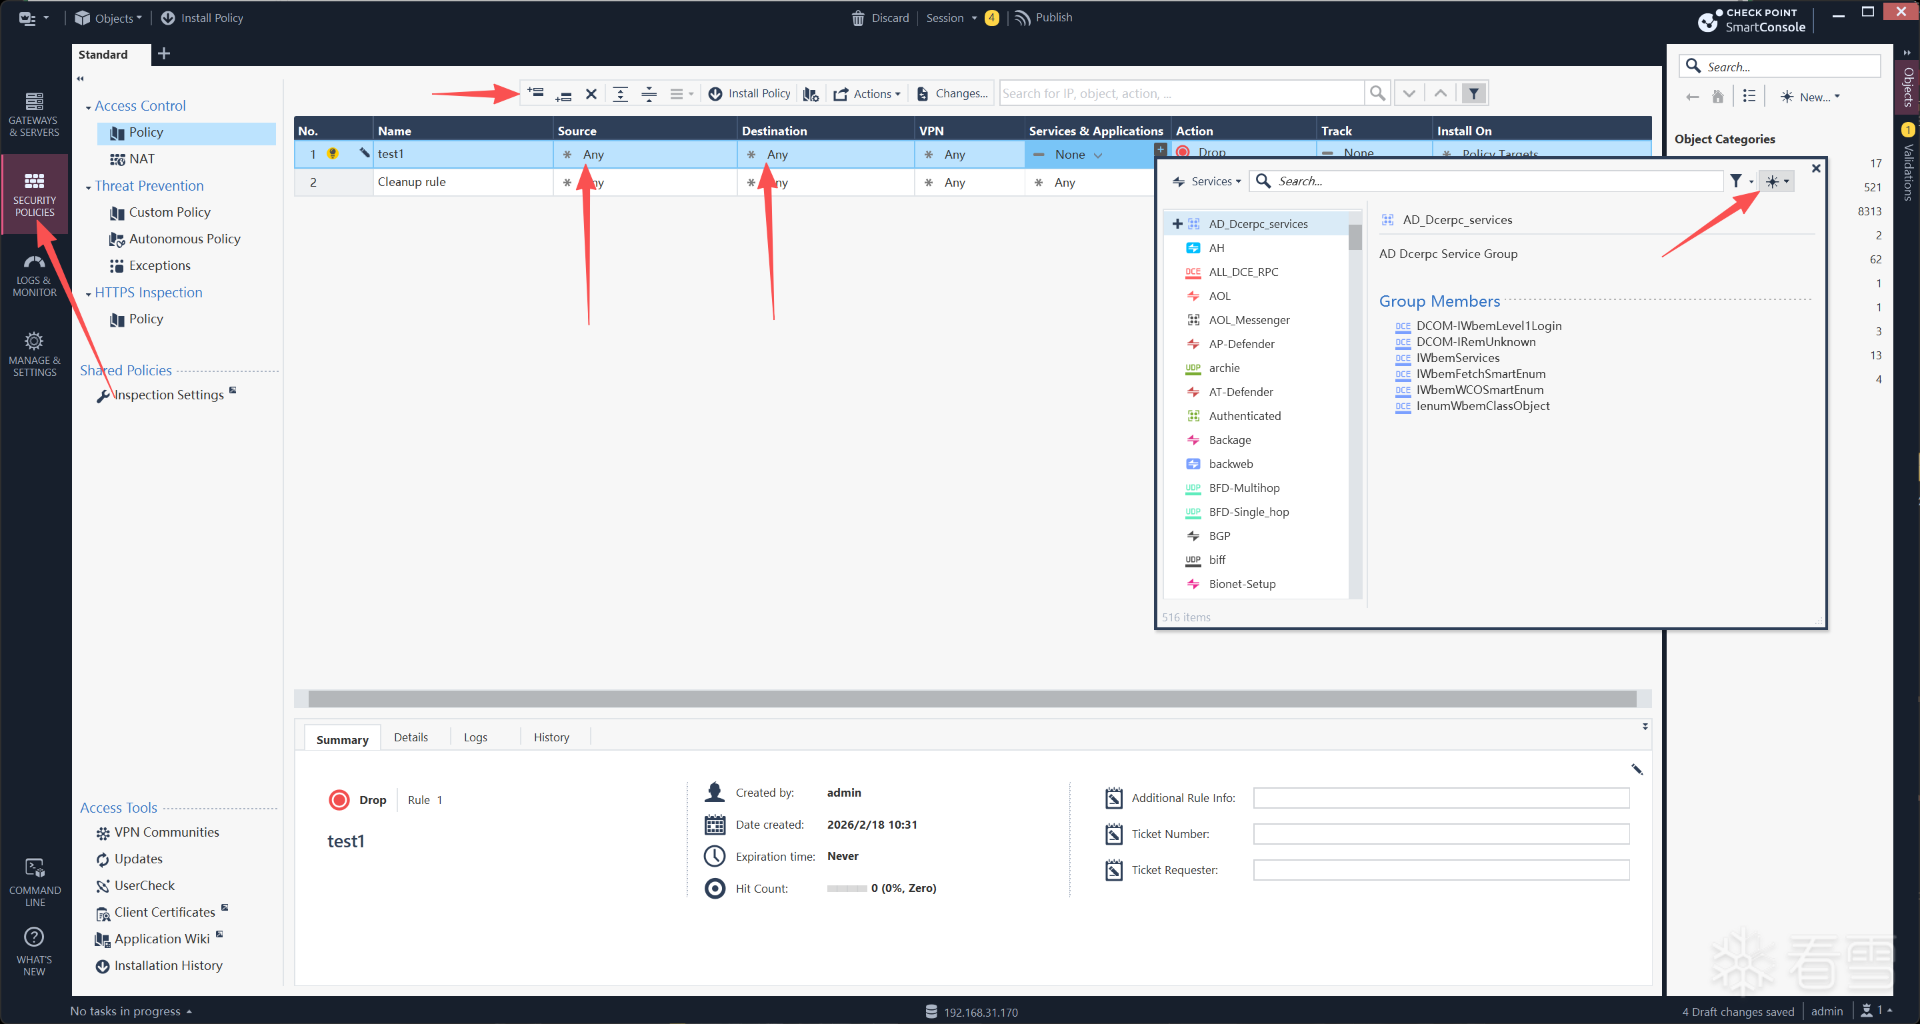This screenshot has width=1920, height=1024.
Task: Click the expand all sections icon
Action: pos(620,94)
